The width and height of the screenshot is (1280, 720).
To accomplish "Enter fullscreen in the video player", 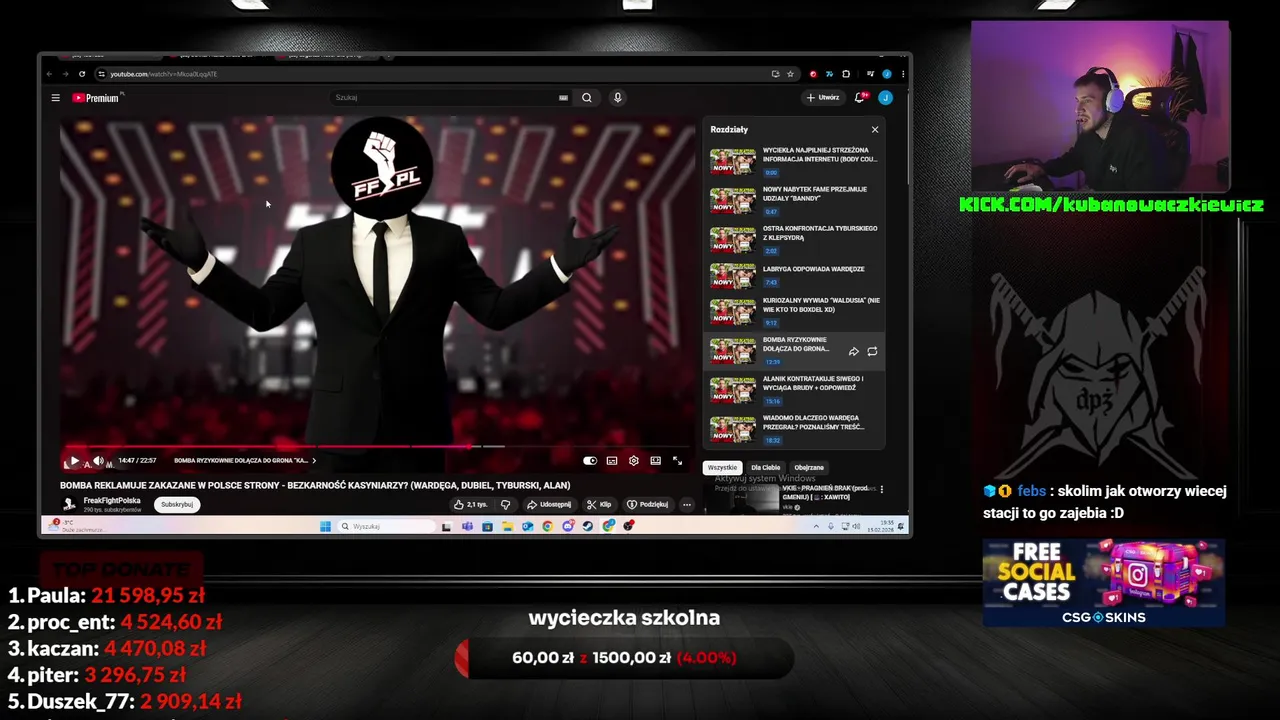I will pos(678,461).
